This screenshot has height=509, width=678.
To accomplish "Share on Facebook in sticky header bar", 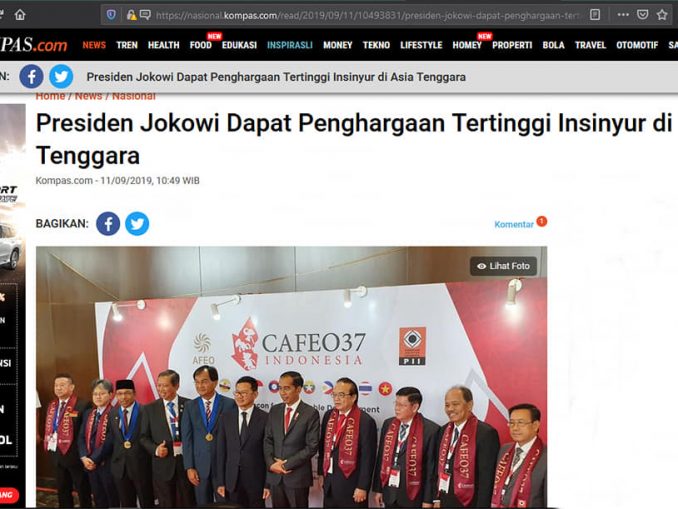I will coord(31,77).
